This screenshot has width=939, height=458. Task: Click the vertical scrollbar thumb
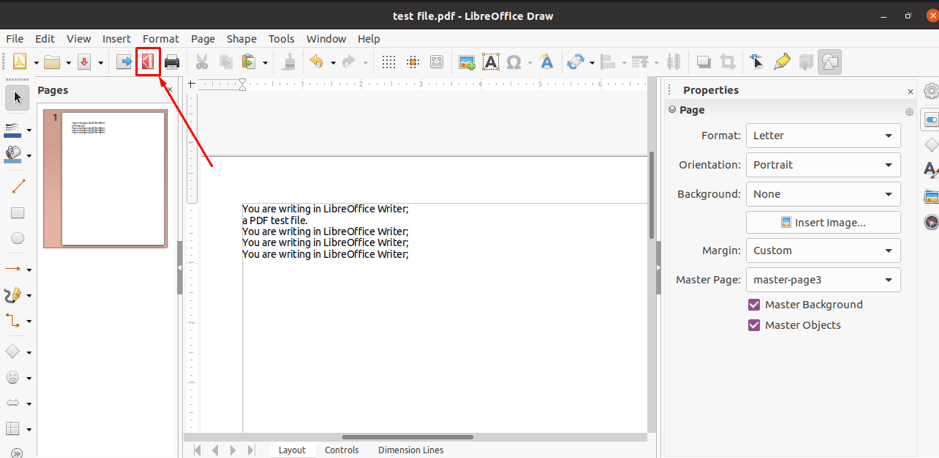click(652, 195)
